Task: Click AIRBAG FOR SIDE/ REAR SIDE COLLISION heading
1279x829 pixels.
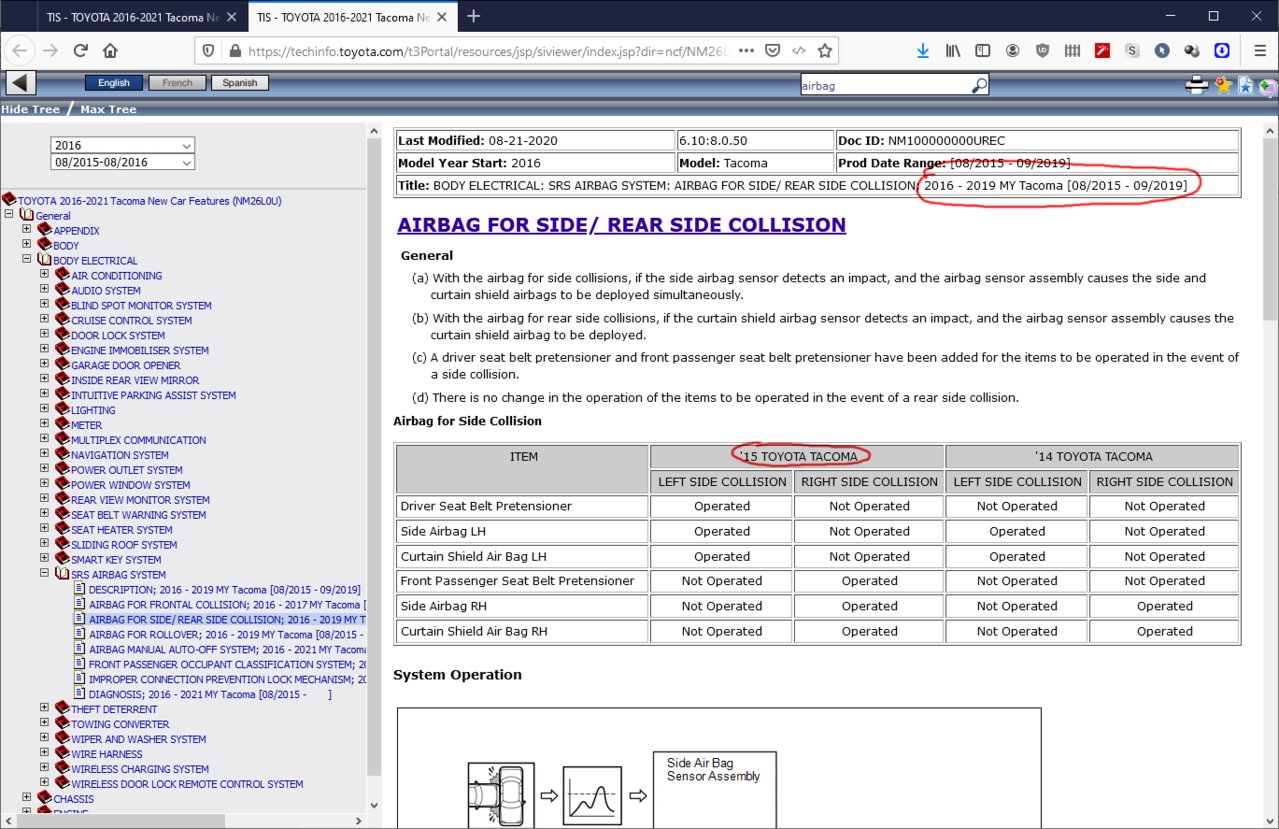Action: click(x=621, y=225)
